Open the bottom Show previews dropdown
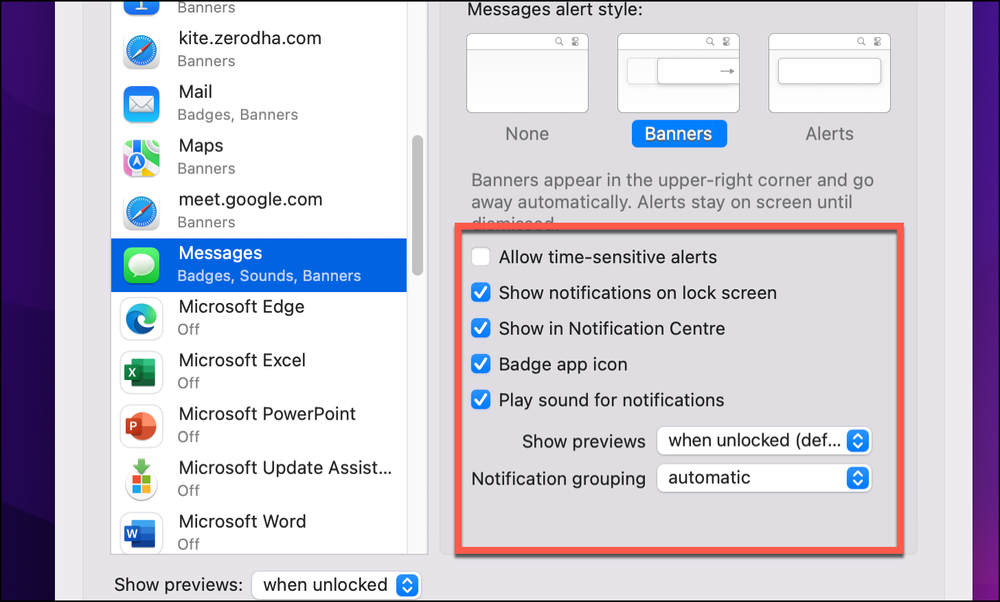This screenshot has width=1000, height=602. [336, 585]
